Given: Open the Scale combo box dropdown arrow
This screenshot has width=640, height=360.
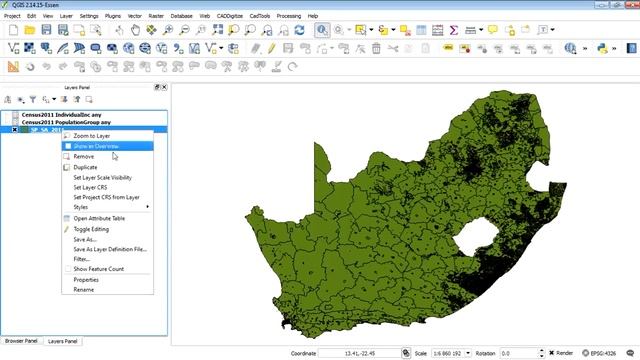Looking at the screenshot, I should 468,353.
